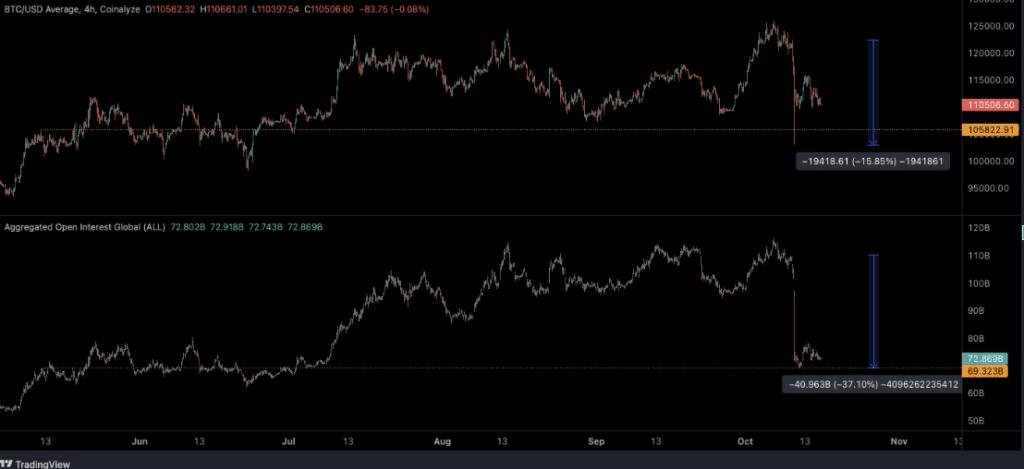The height and width of the screenshot is (469, 1024).
Task: Click the 110B mark on open interest axis
Action: tap(980, 257)
